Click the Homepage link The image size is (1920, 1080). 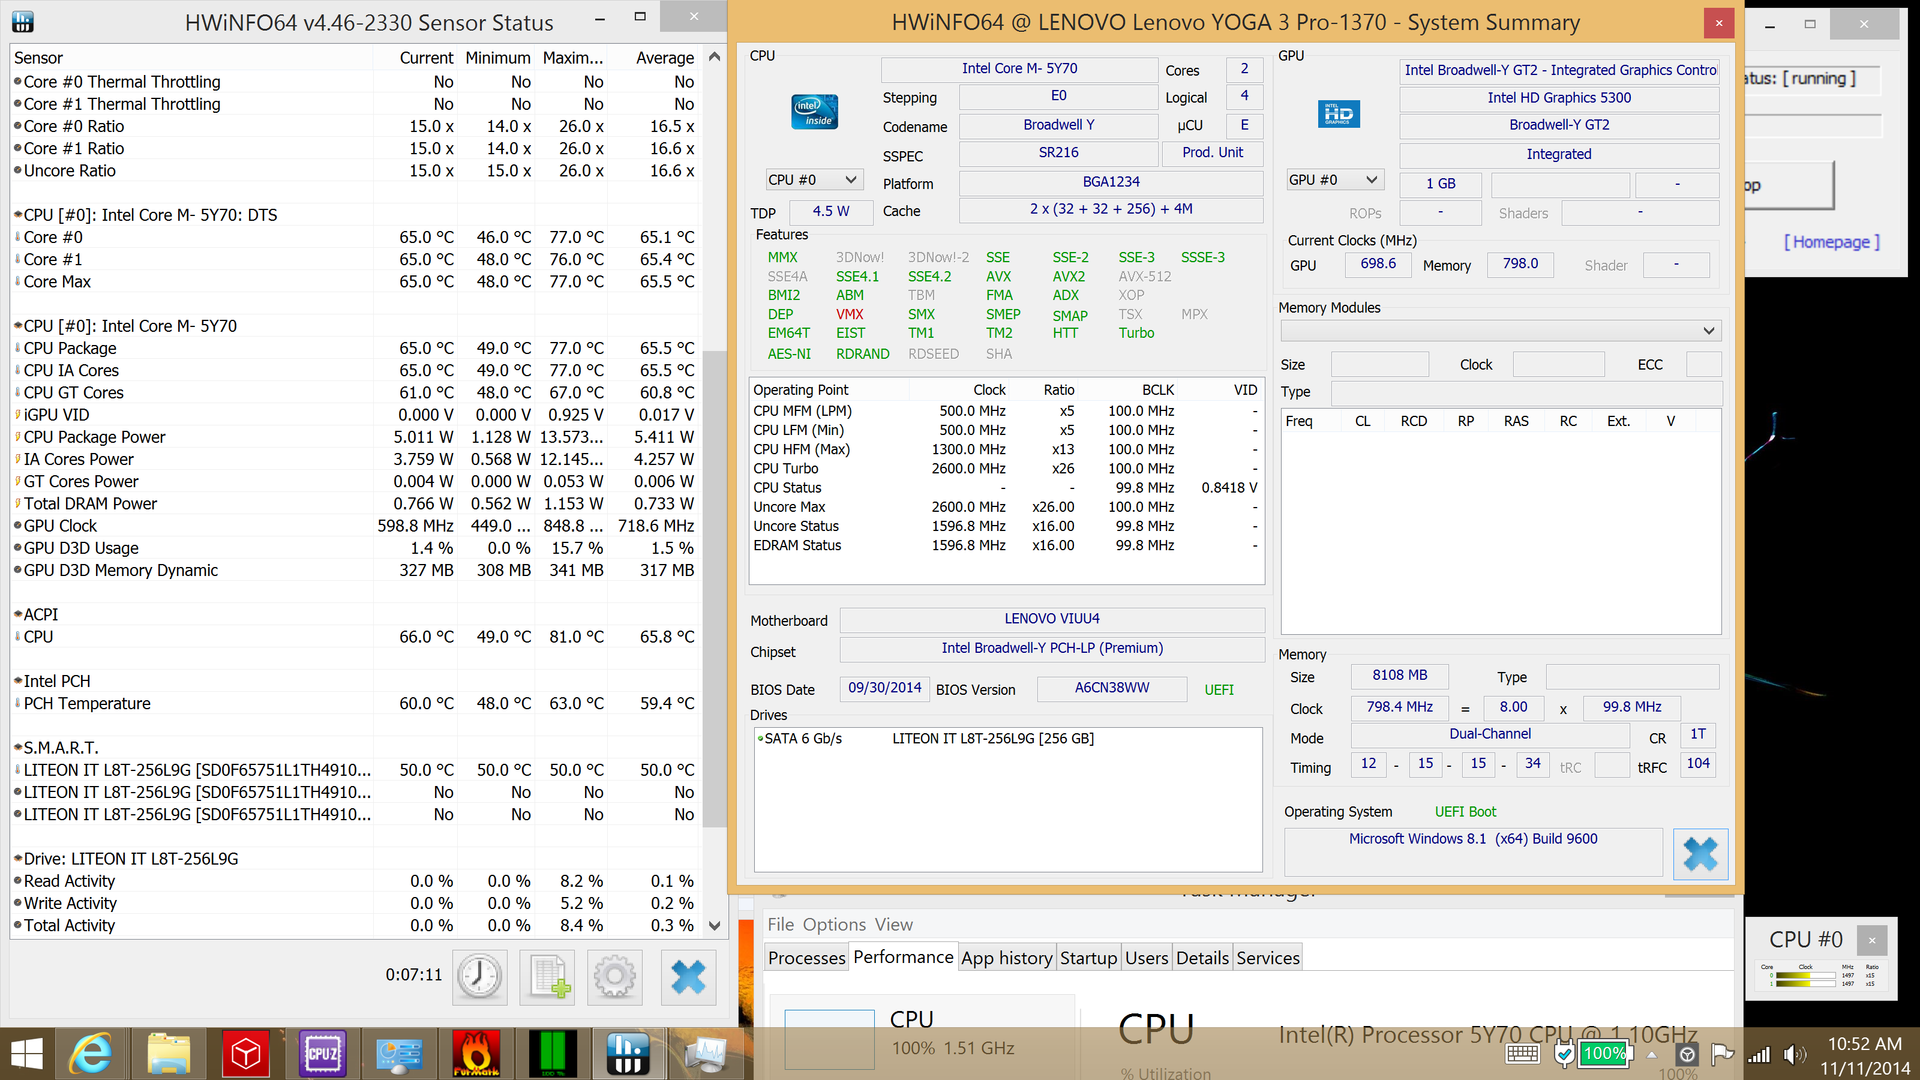1831,242
